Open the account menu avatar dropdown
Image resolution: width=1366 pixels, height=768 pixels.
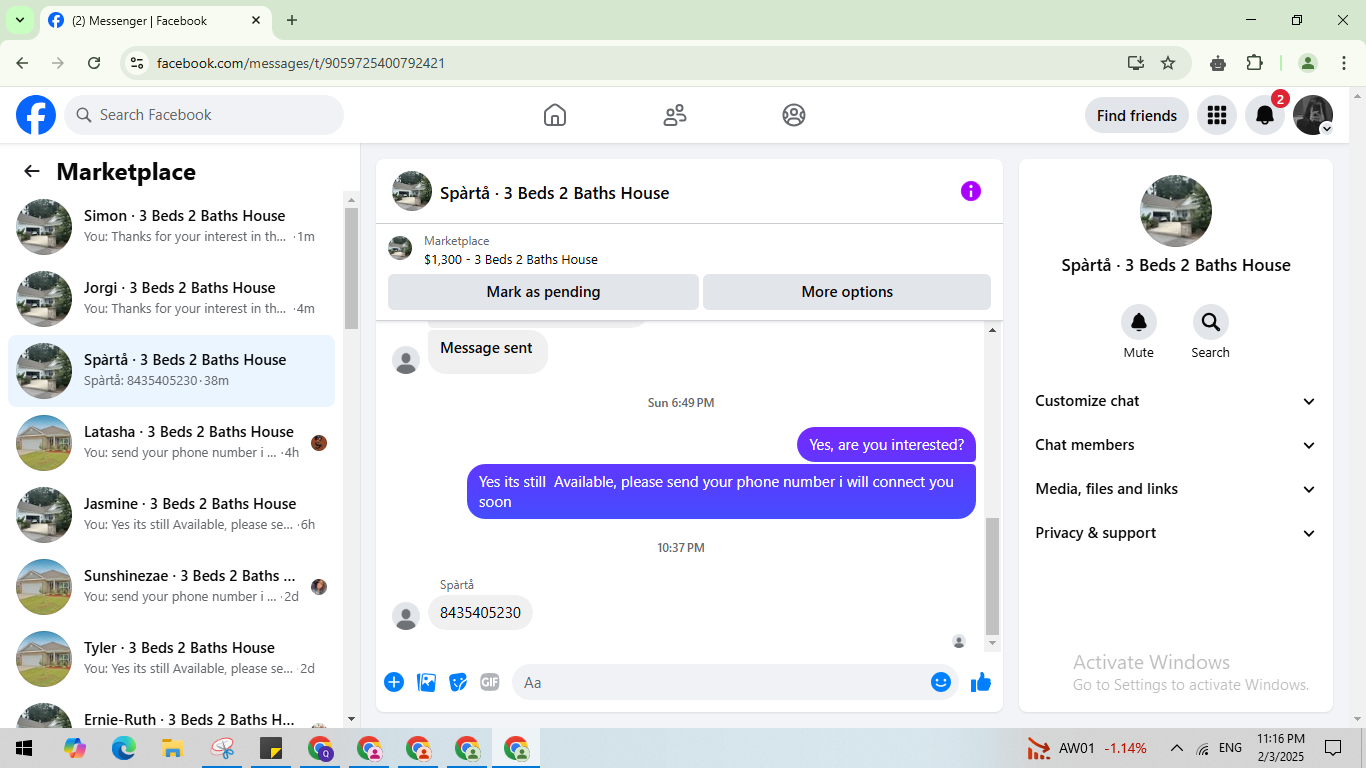[1313, 115]
